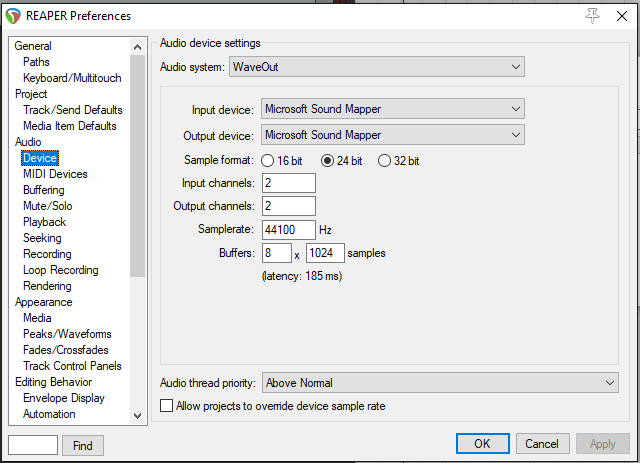
Task: Click the pin icon in title bar
Action: click(592, 15)
